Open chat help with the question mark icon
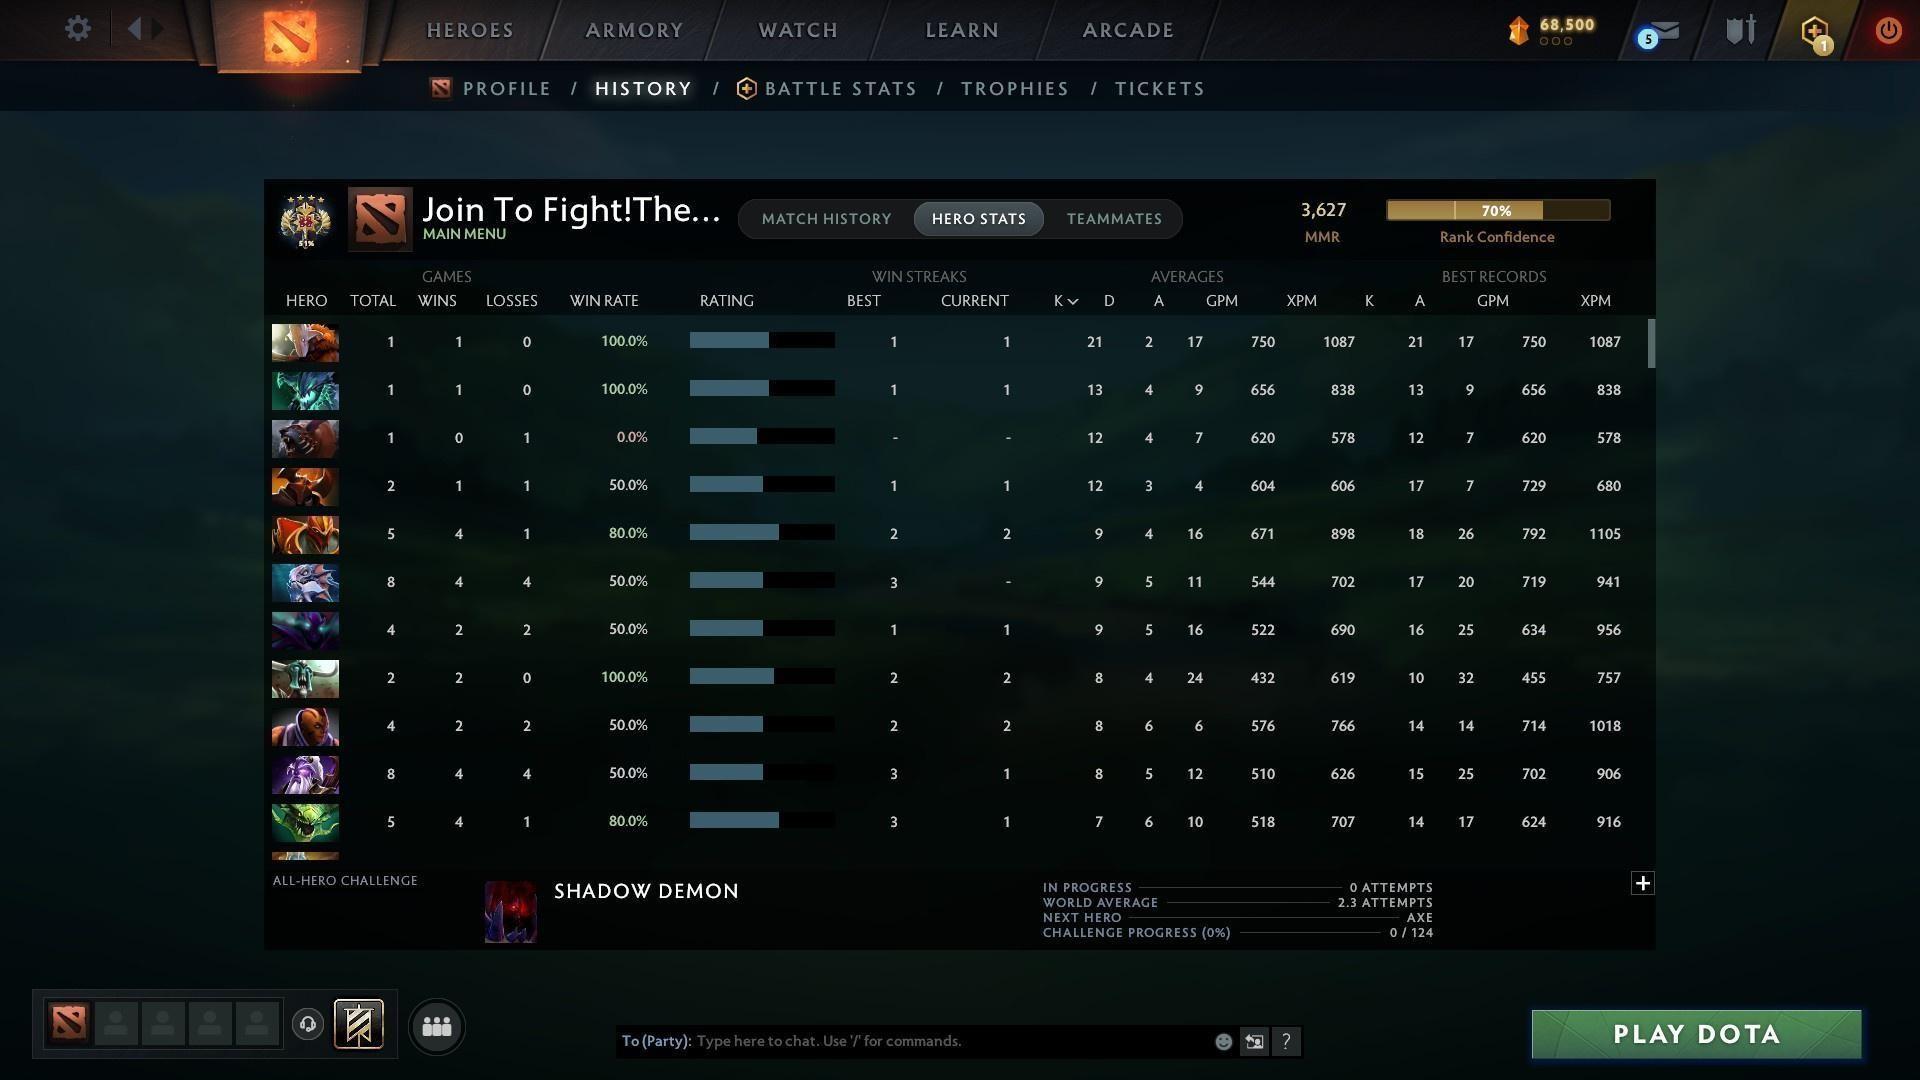 [x=1287, y=1041]
